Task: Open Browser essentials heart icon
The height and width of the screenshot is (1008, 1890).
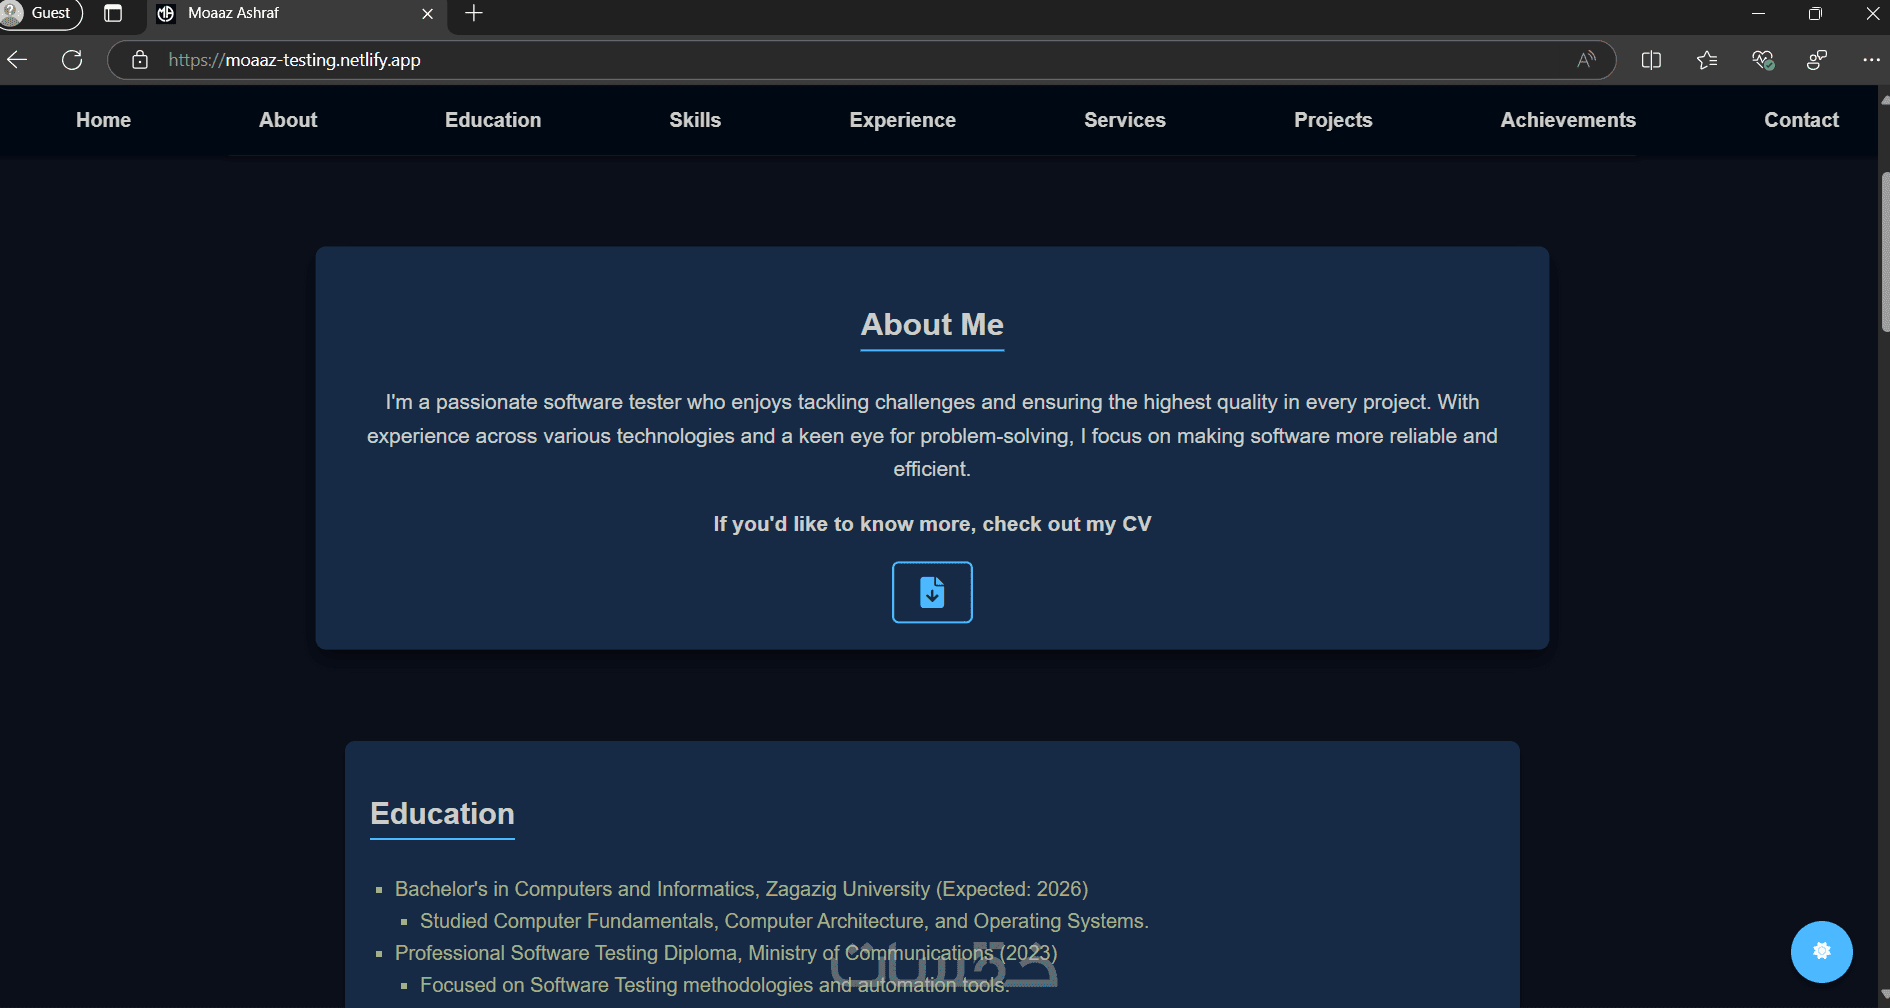Action: [1762, 60]
